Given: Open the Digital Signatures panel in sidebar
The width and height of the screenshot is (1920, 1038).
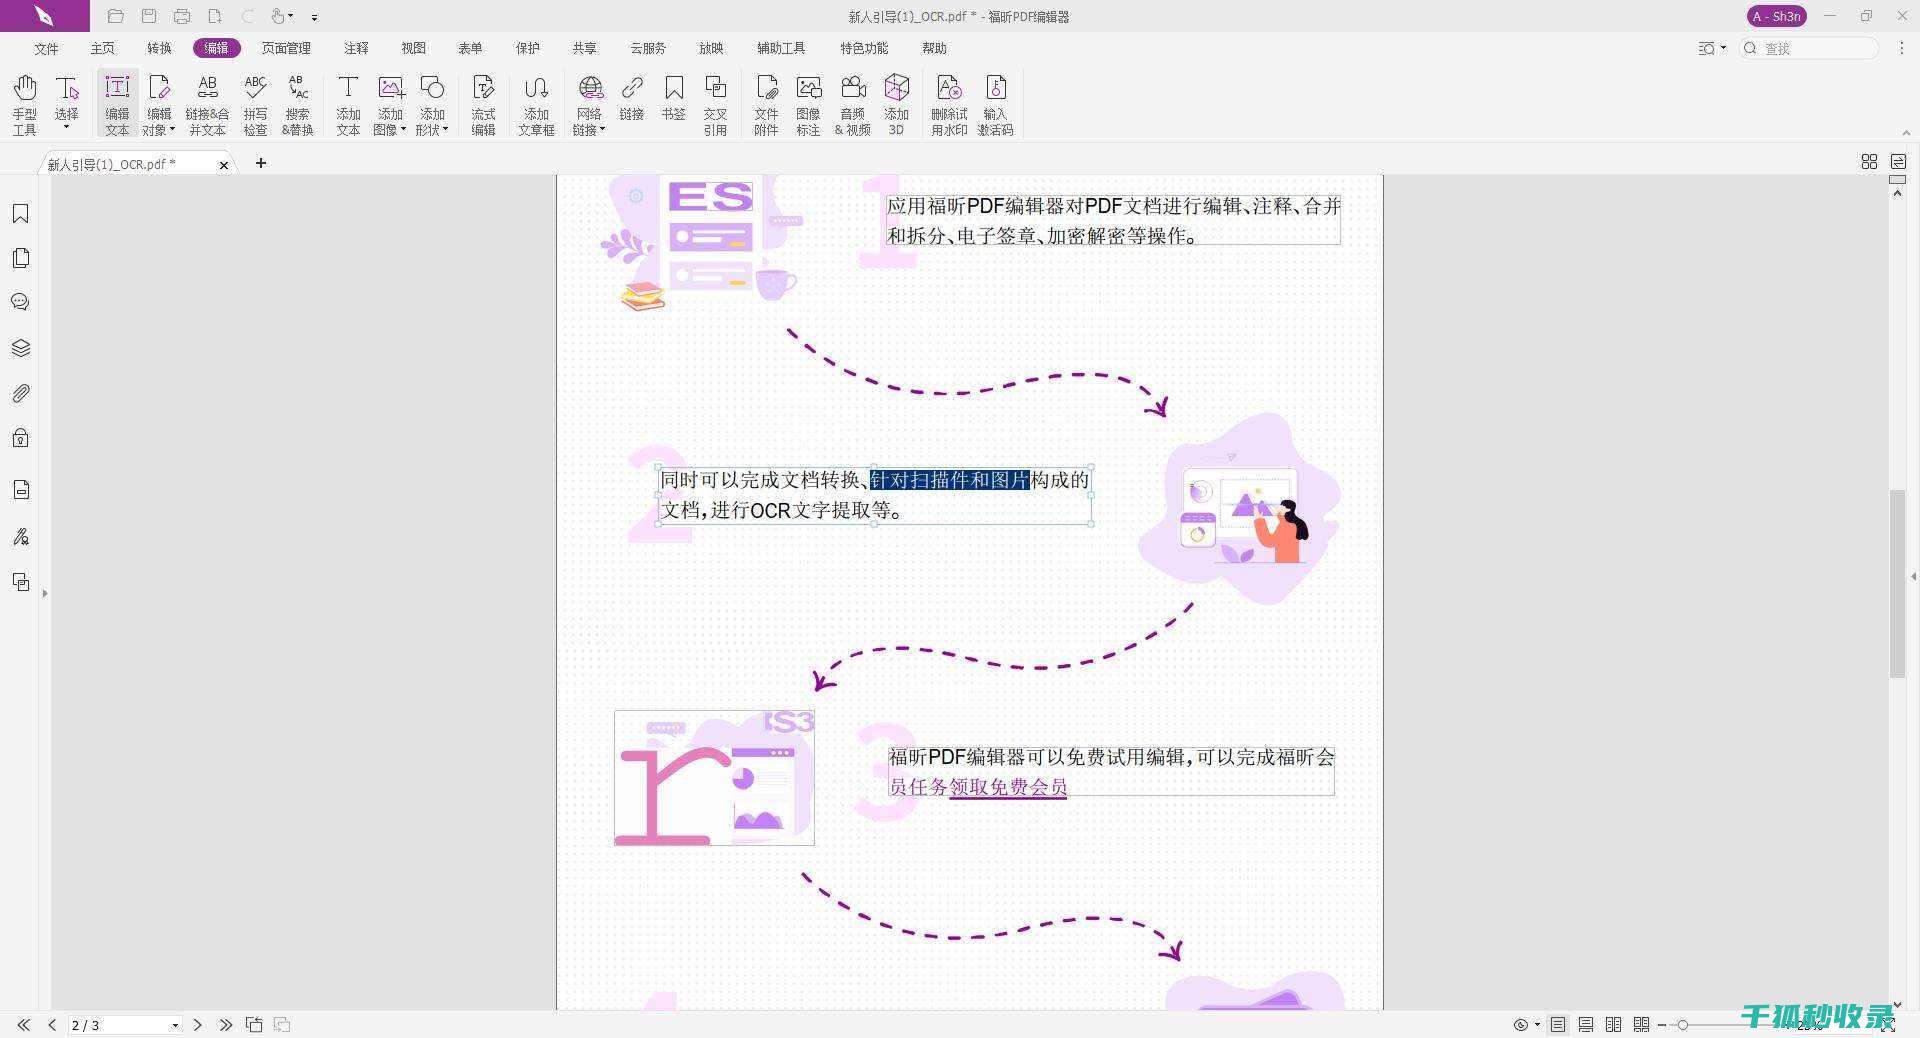Looking at the screenshot, I should click(20, 537).
